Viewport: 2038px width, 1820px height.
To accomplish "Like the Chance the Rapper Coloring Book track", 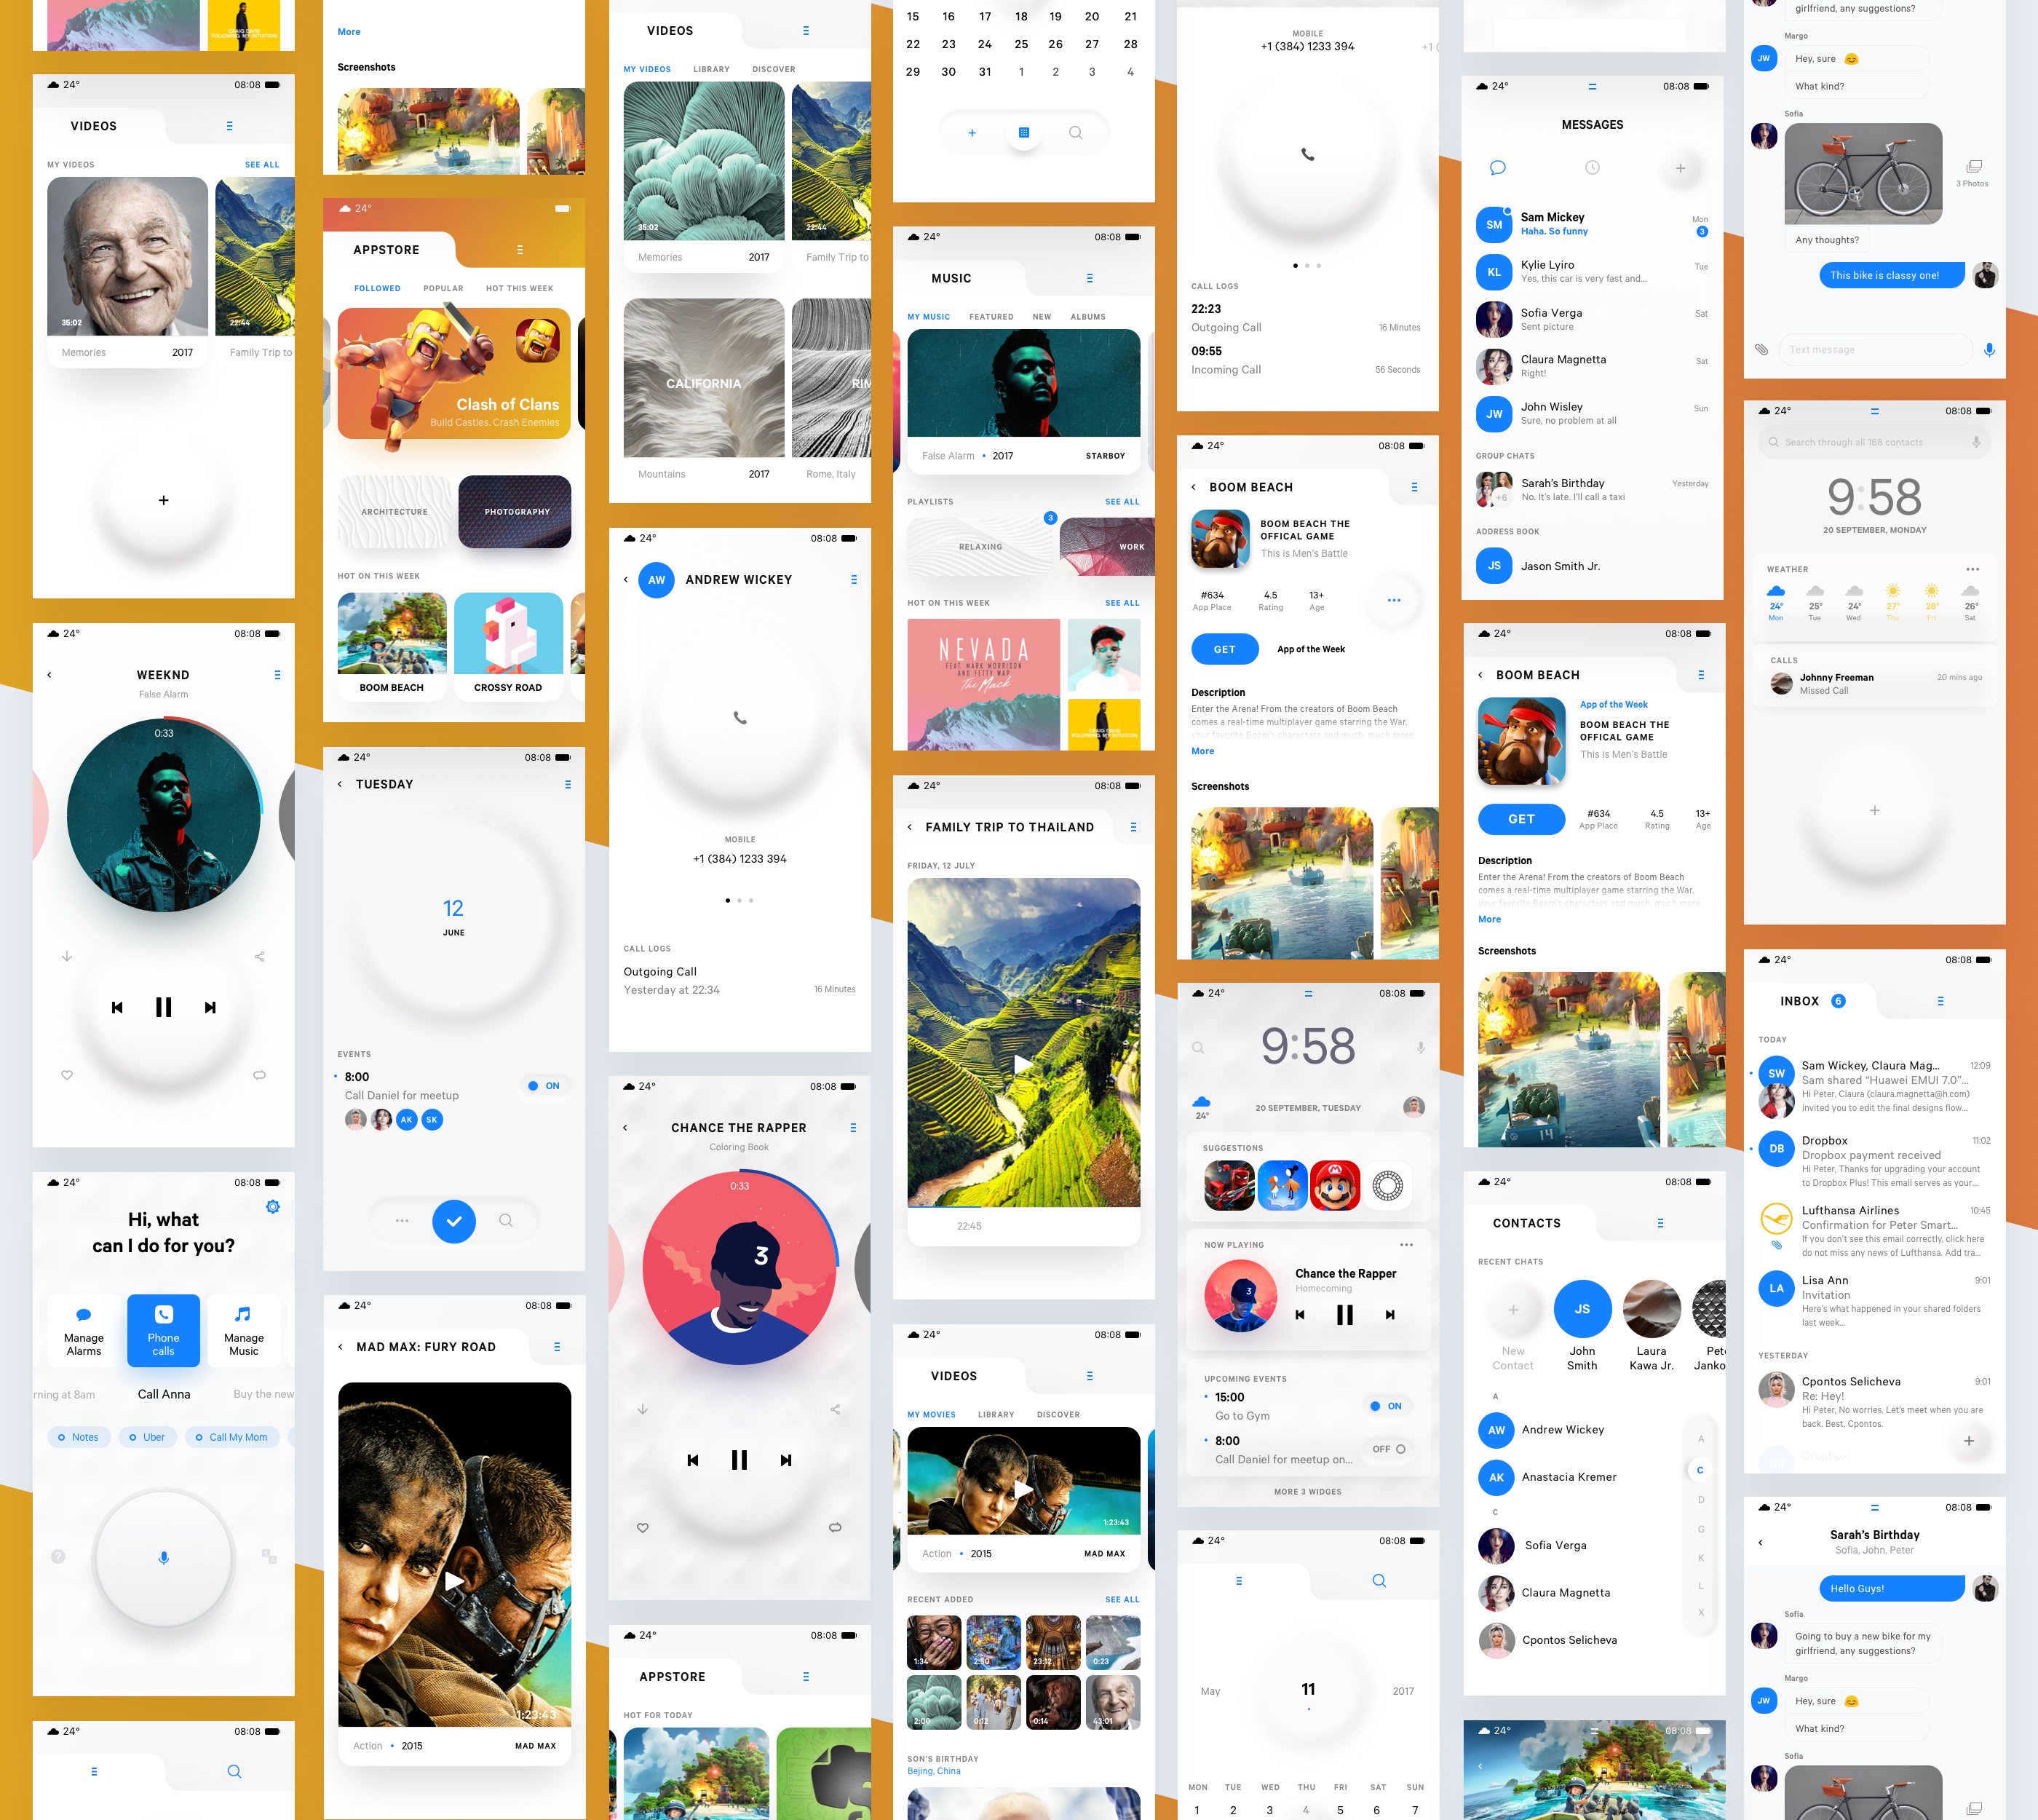I will point(643,1528).
